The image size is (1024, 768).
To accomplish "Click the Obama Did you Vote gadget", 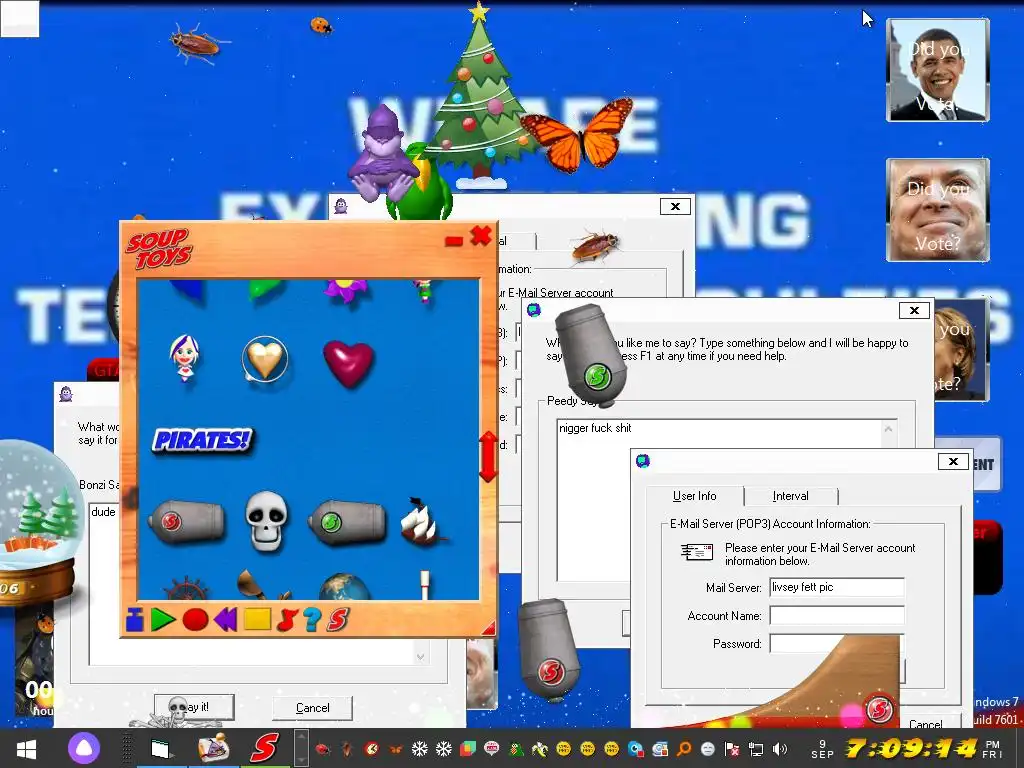I will (937, 70).
